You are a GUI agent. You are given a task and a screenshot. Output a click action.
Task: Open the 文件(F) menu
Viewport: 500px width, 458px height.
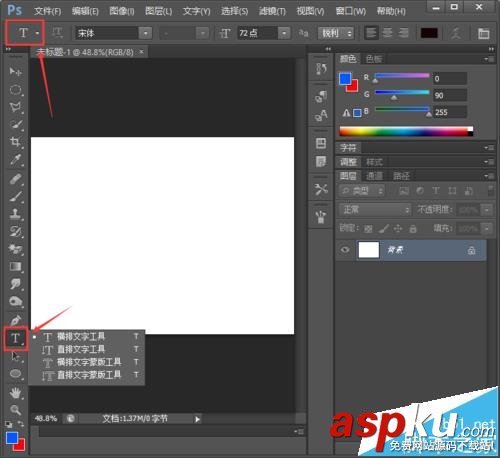pos(47,11)
